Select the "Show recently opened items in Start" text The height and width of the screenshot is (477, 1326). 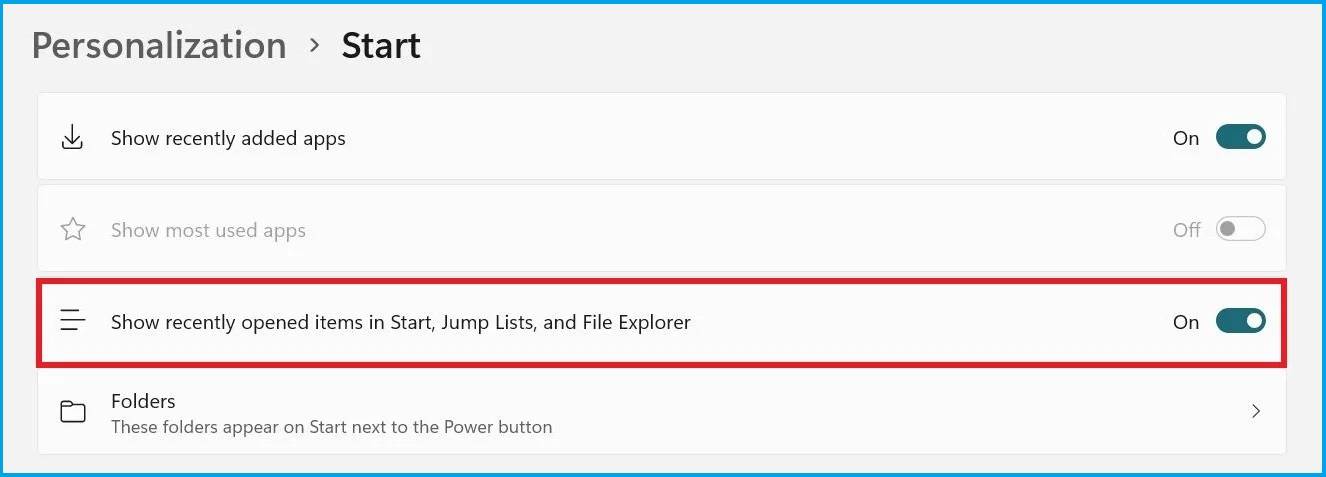(400, 322)
